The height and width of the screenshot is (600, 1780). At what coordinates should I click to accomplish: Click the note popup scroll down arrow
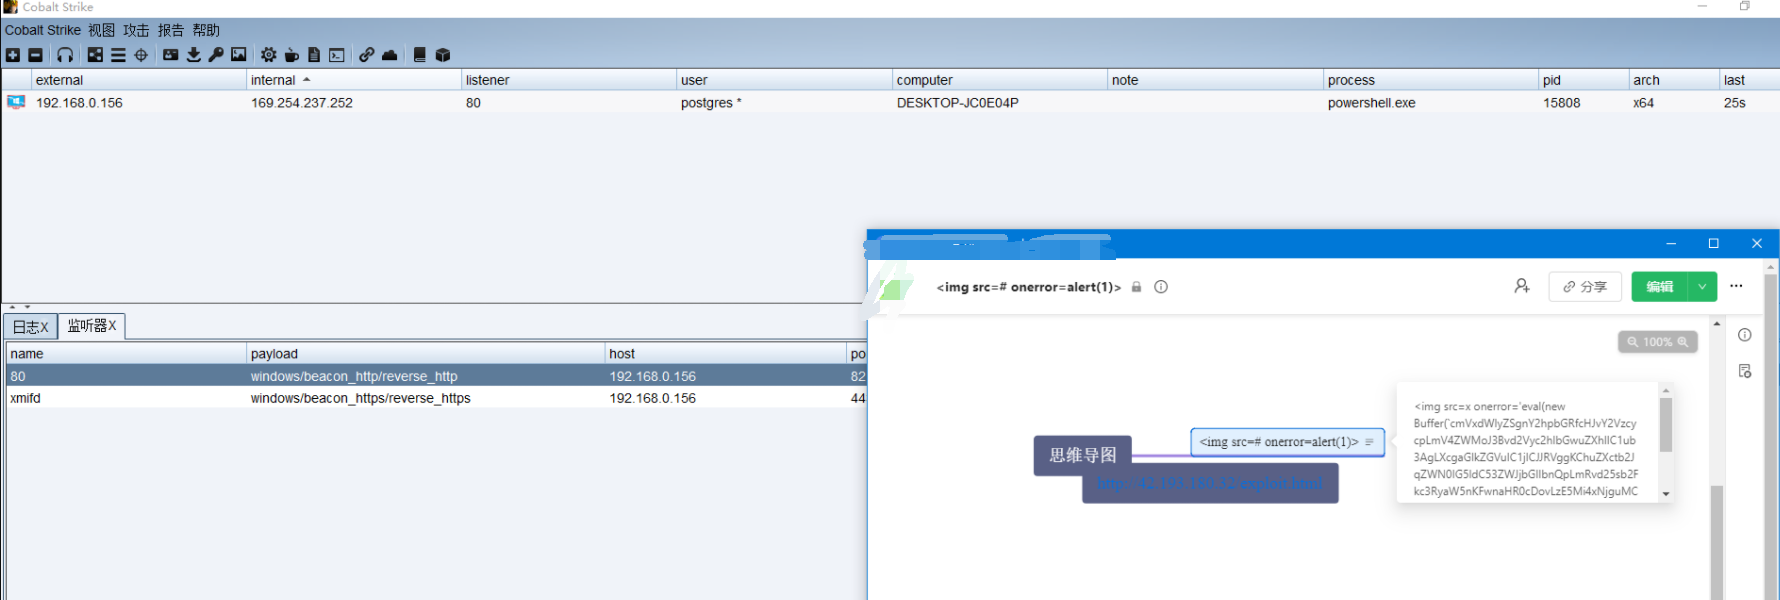point(1666,494)
